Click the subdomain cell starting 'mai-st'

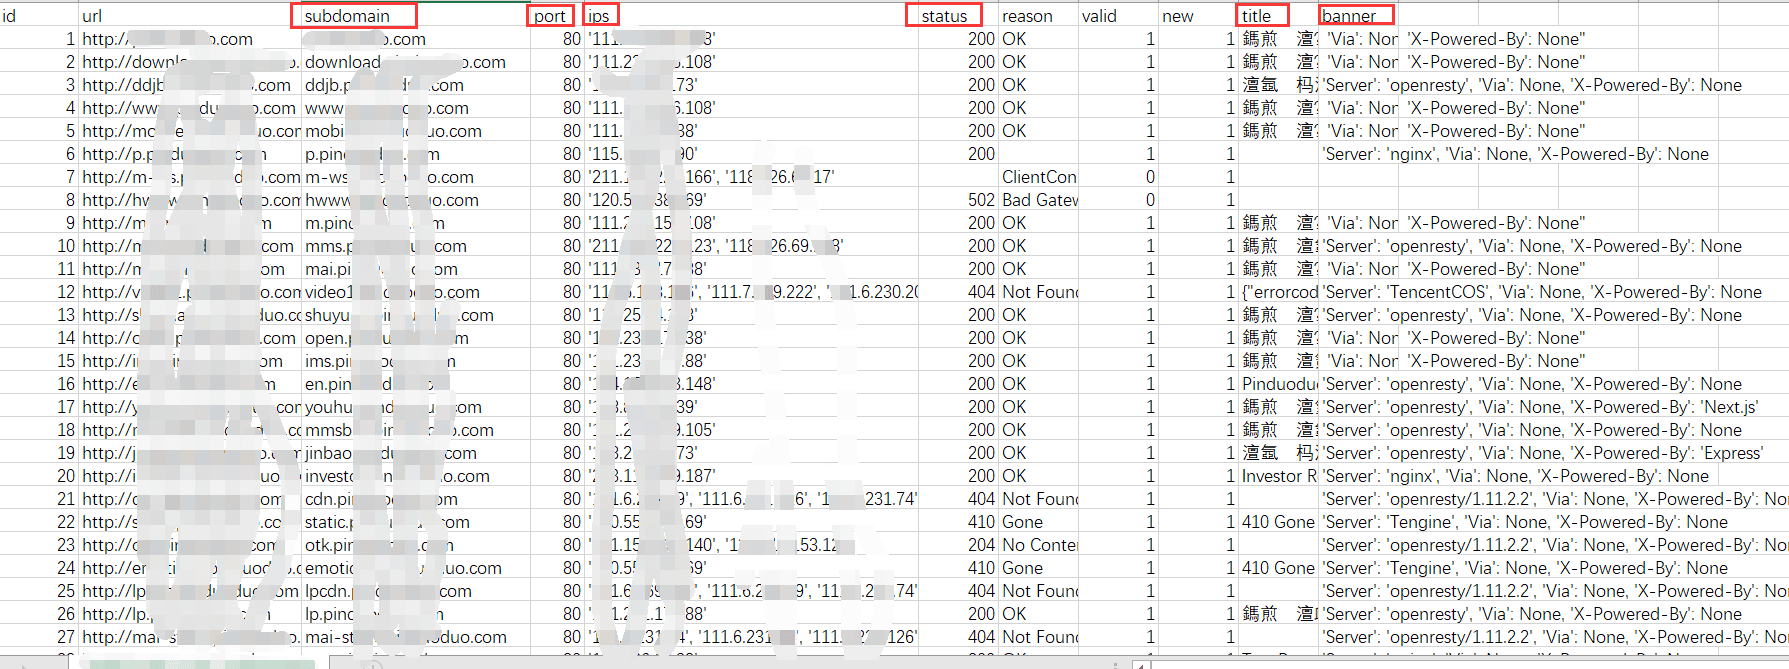point(415,637)
